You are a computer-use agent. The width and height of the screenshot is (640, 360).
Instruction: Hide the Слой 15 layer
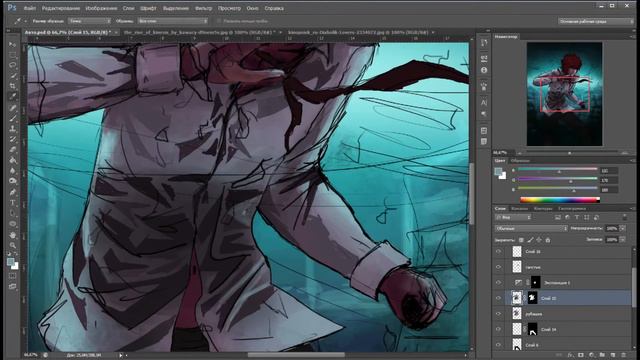(x=498, y=298)
